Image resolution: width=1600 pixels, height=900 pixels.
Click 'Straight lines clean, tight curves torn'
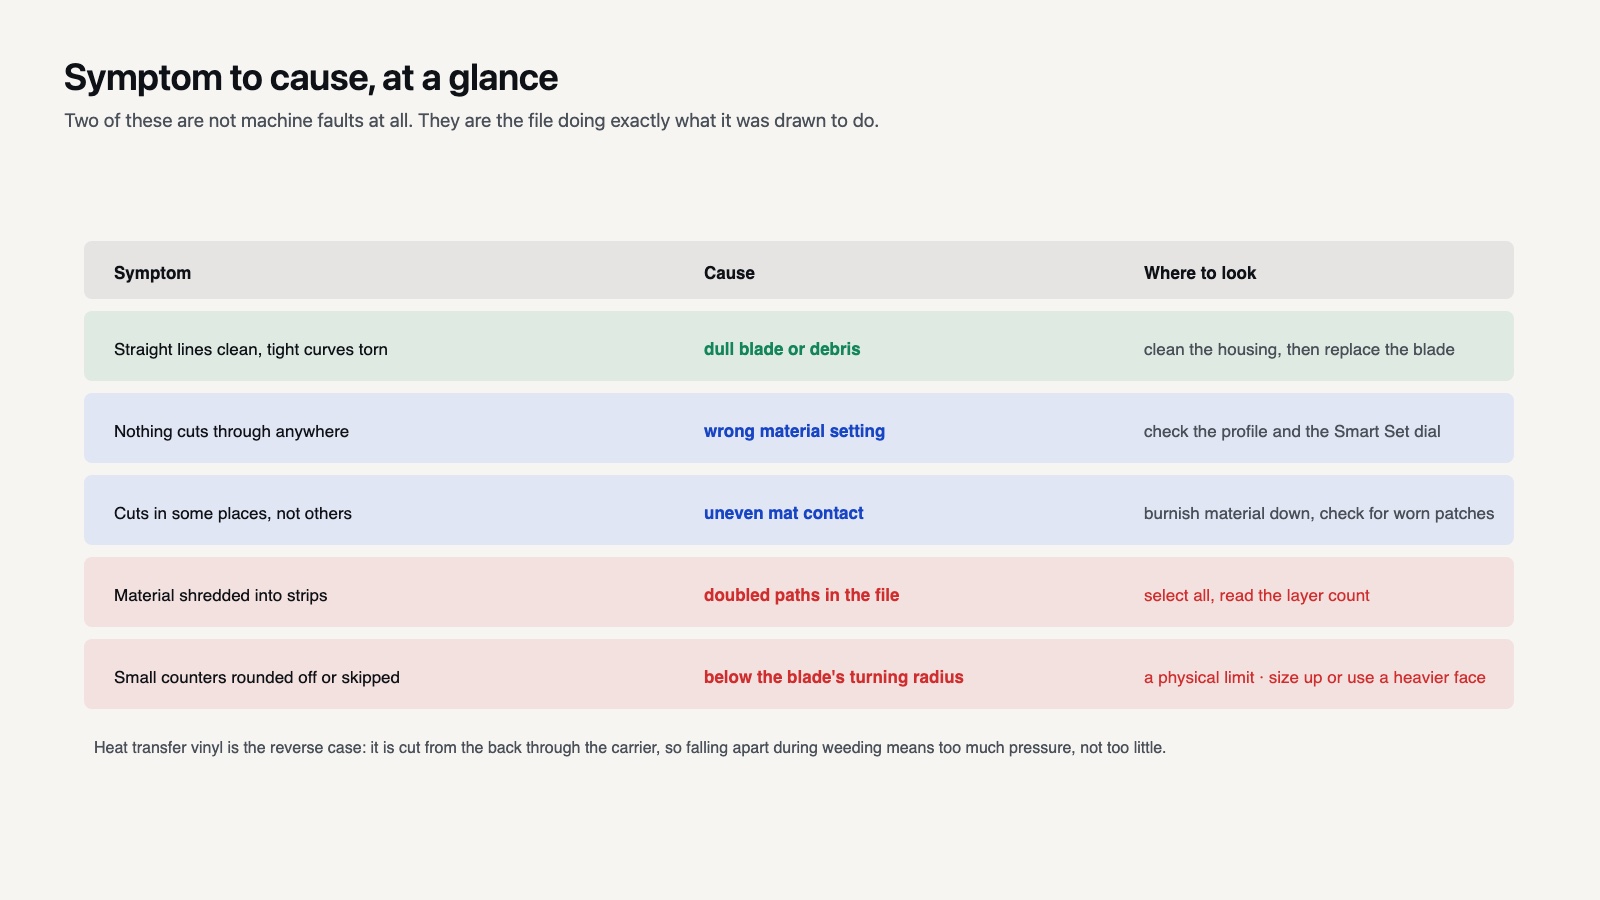[251, 349]
